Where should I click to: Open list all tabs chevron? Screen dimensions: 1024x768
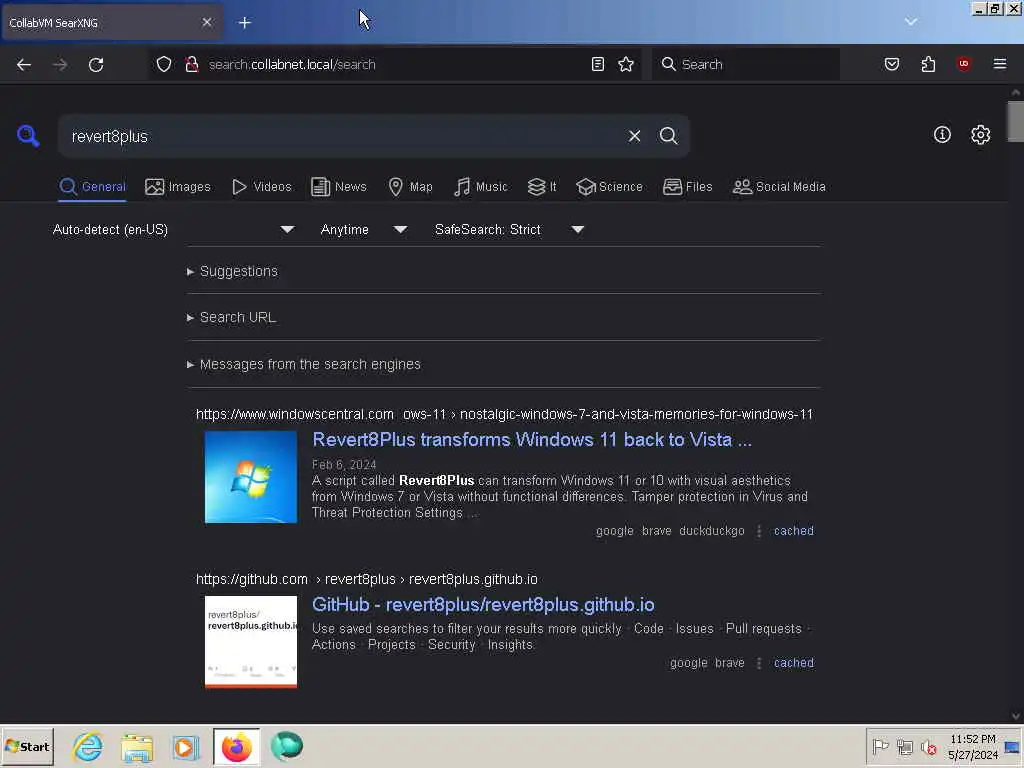pos(911,22)
